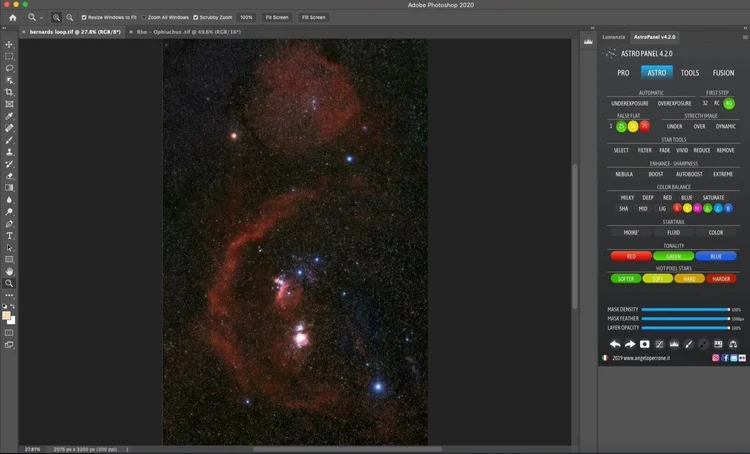Adjust the Mask Density slider

(685, 310)
